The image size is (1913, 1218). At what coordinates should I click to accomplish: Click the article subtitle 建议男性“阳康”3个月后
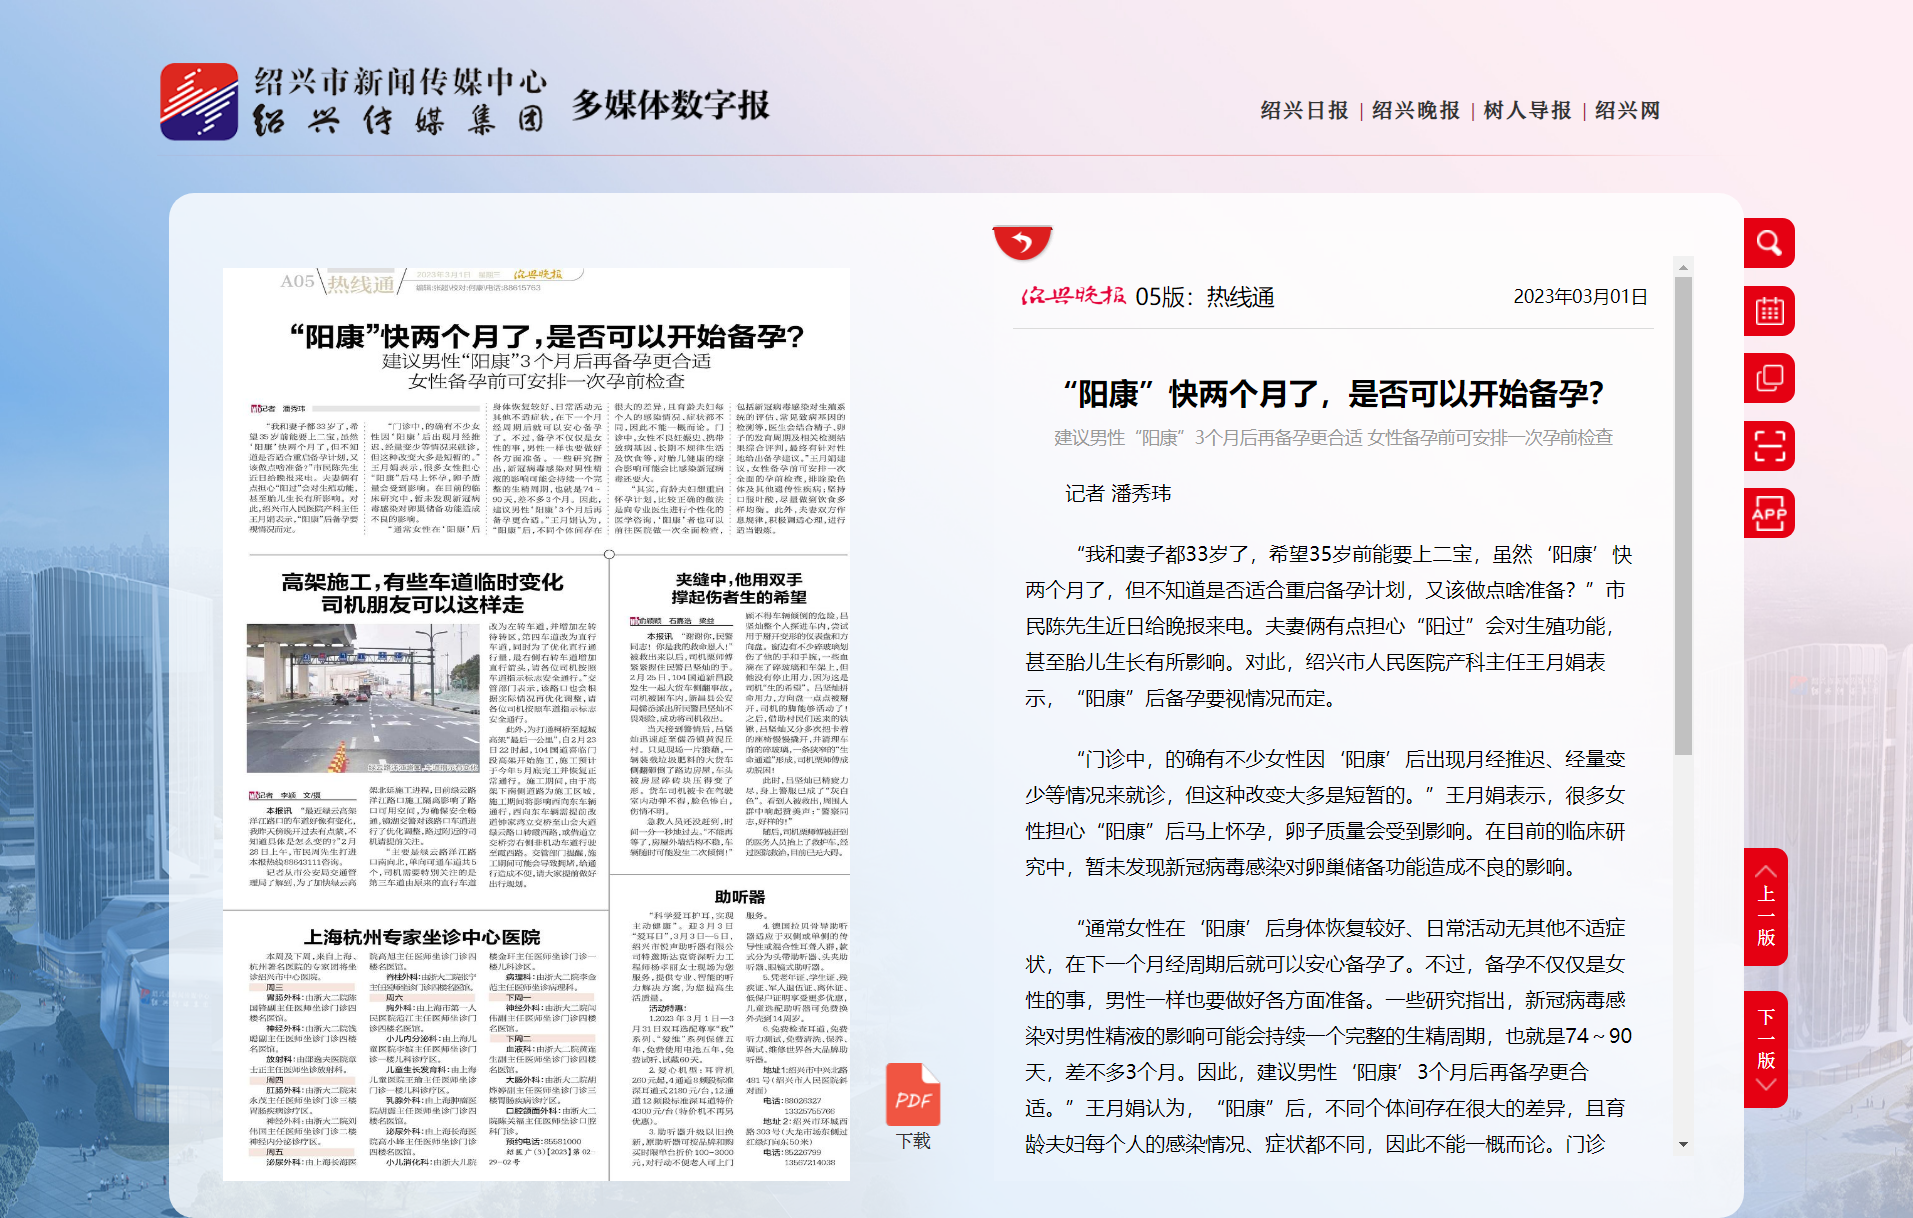(x=1334, y=438)
